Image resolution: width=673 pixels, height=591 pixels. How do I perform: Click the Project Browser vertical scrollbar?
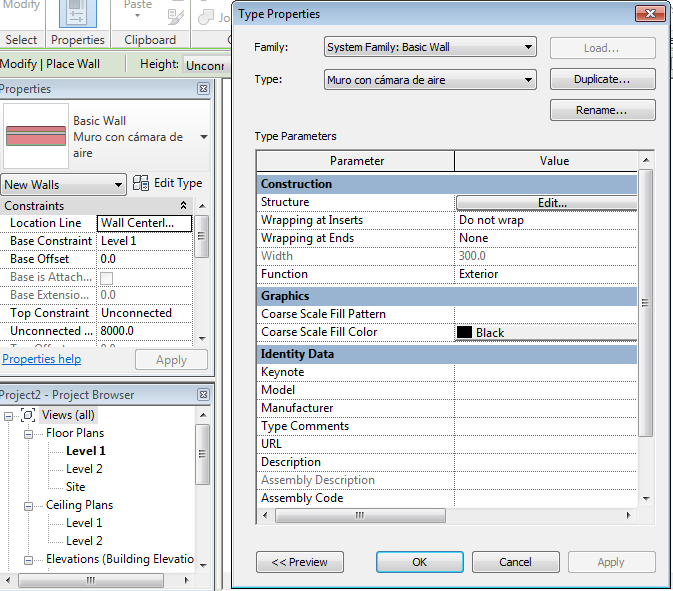pyautogui.click(x=203, y=454)
